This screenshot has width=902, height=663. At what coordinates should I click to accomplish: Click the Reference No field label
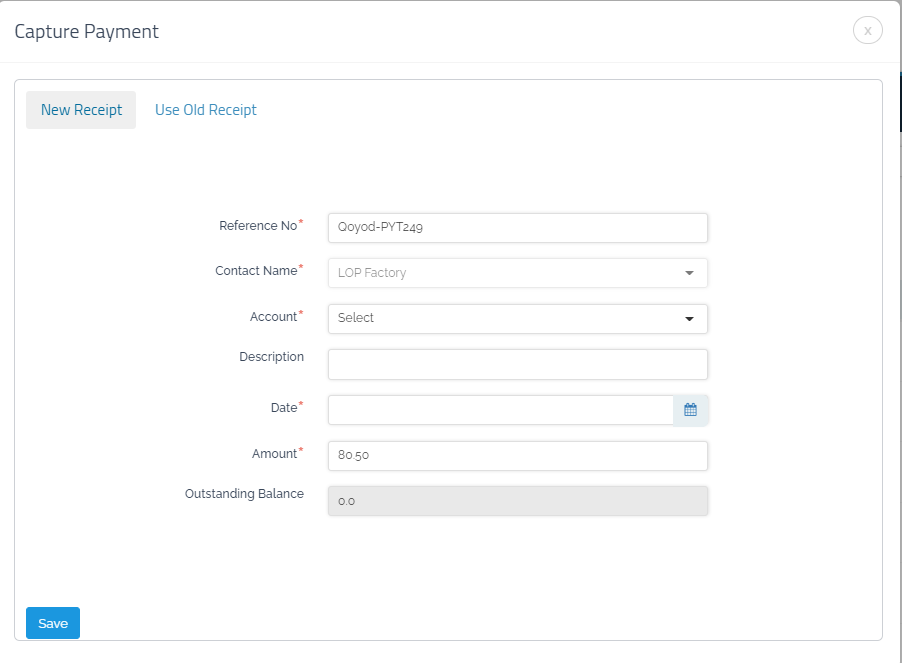pos(258,226)
